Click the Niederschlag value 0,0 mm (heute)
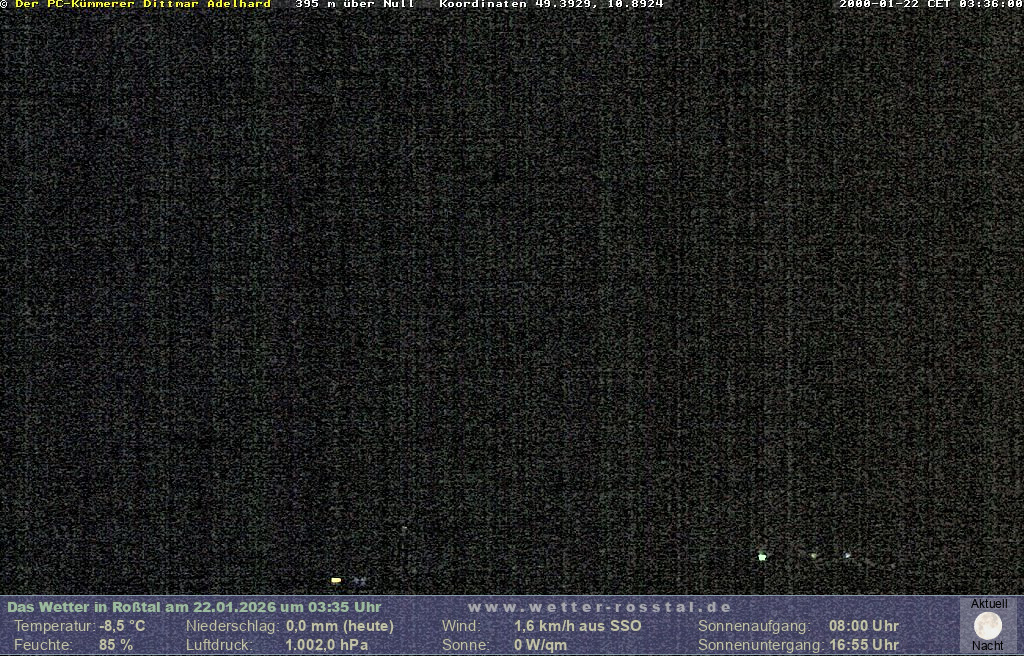Screen dimensions: 1024x656 pyautogui.click(x=340, y=626)
